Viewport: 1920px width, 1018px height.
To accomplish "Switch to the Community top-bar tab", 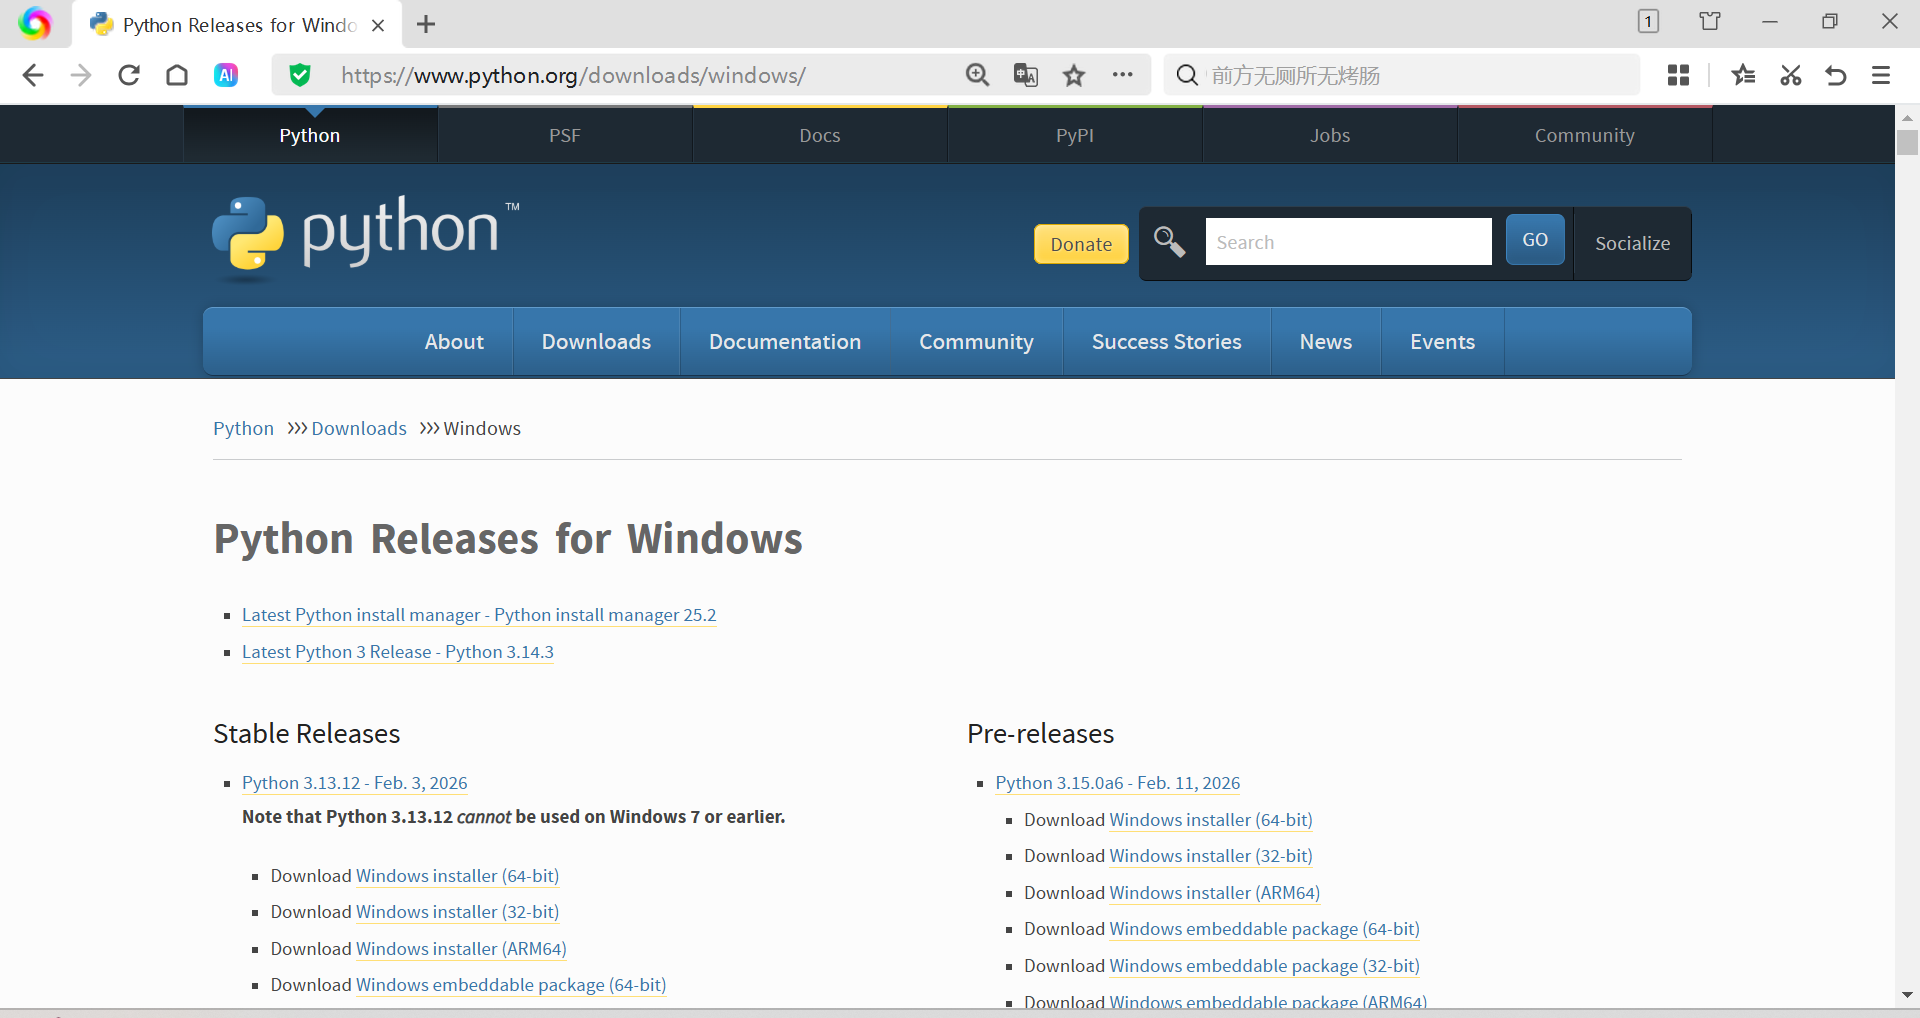I will [x=1585, y=135].
